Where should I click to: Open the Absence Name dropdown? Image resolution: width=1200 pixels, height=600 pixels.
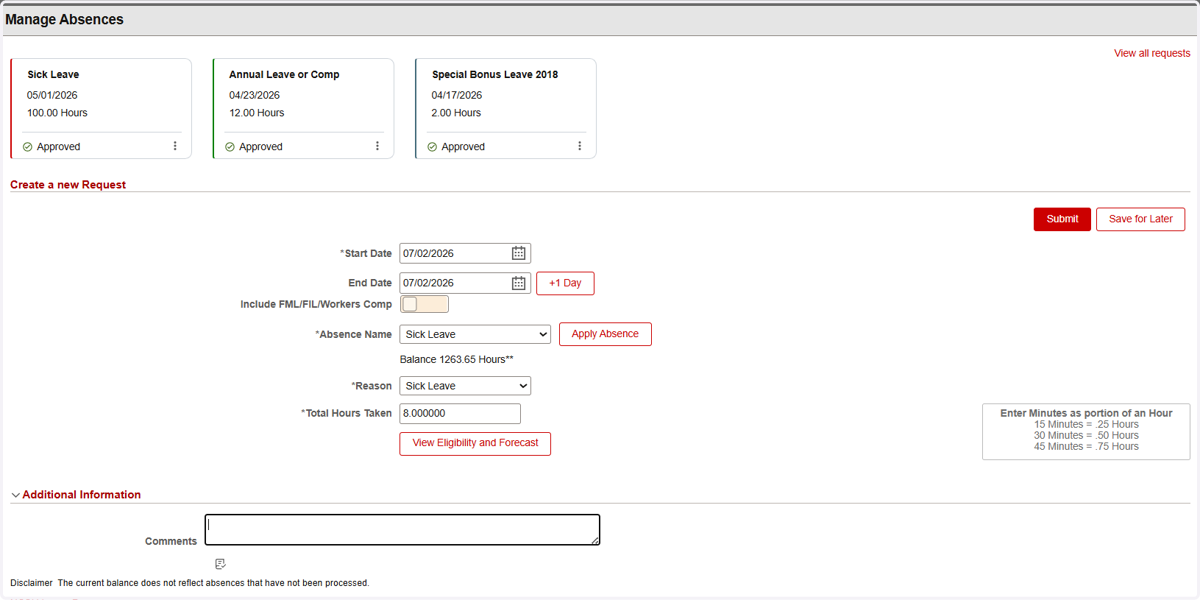[475, 334]
